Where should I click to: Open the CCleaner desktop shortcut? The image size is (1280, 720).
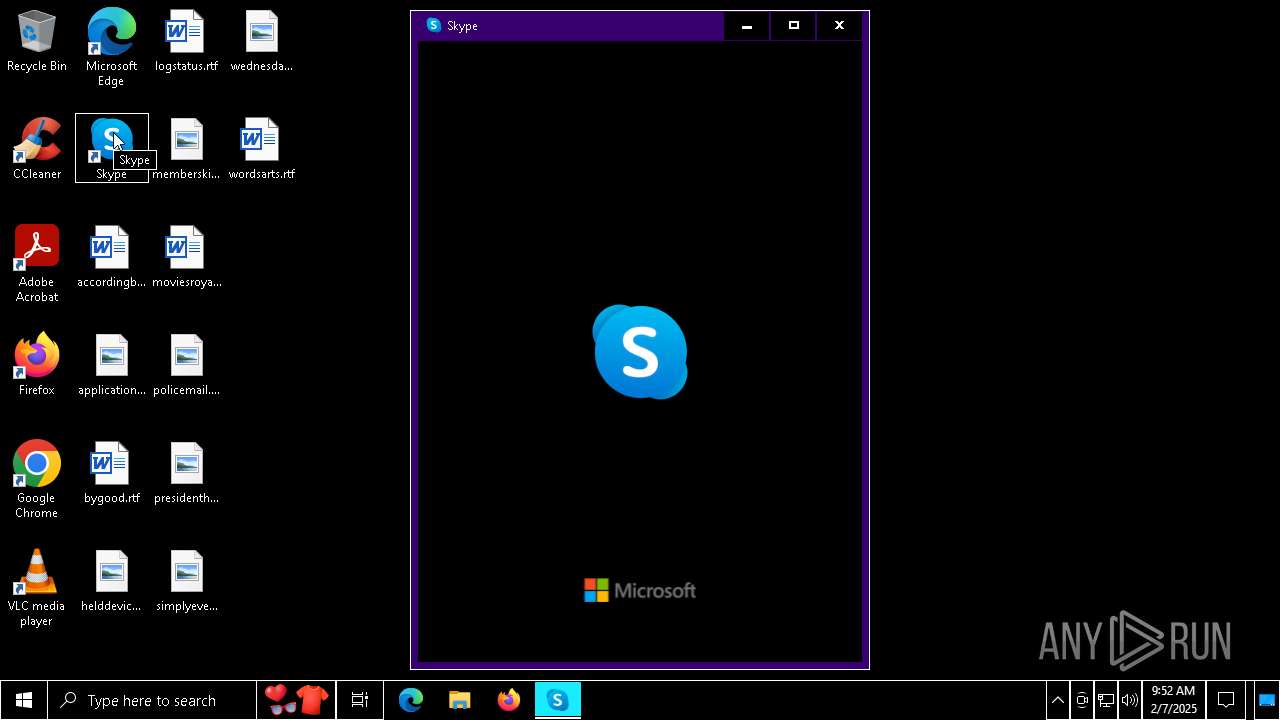pos(37,149)
